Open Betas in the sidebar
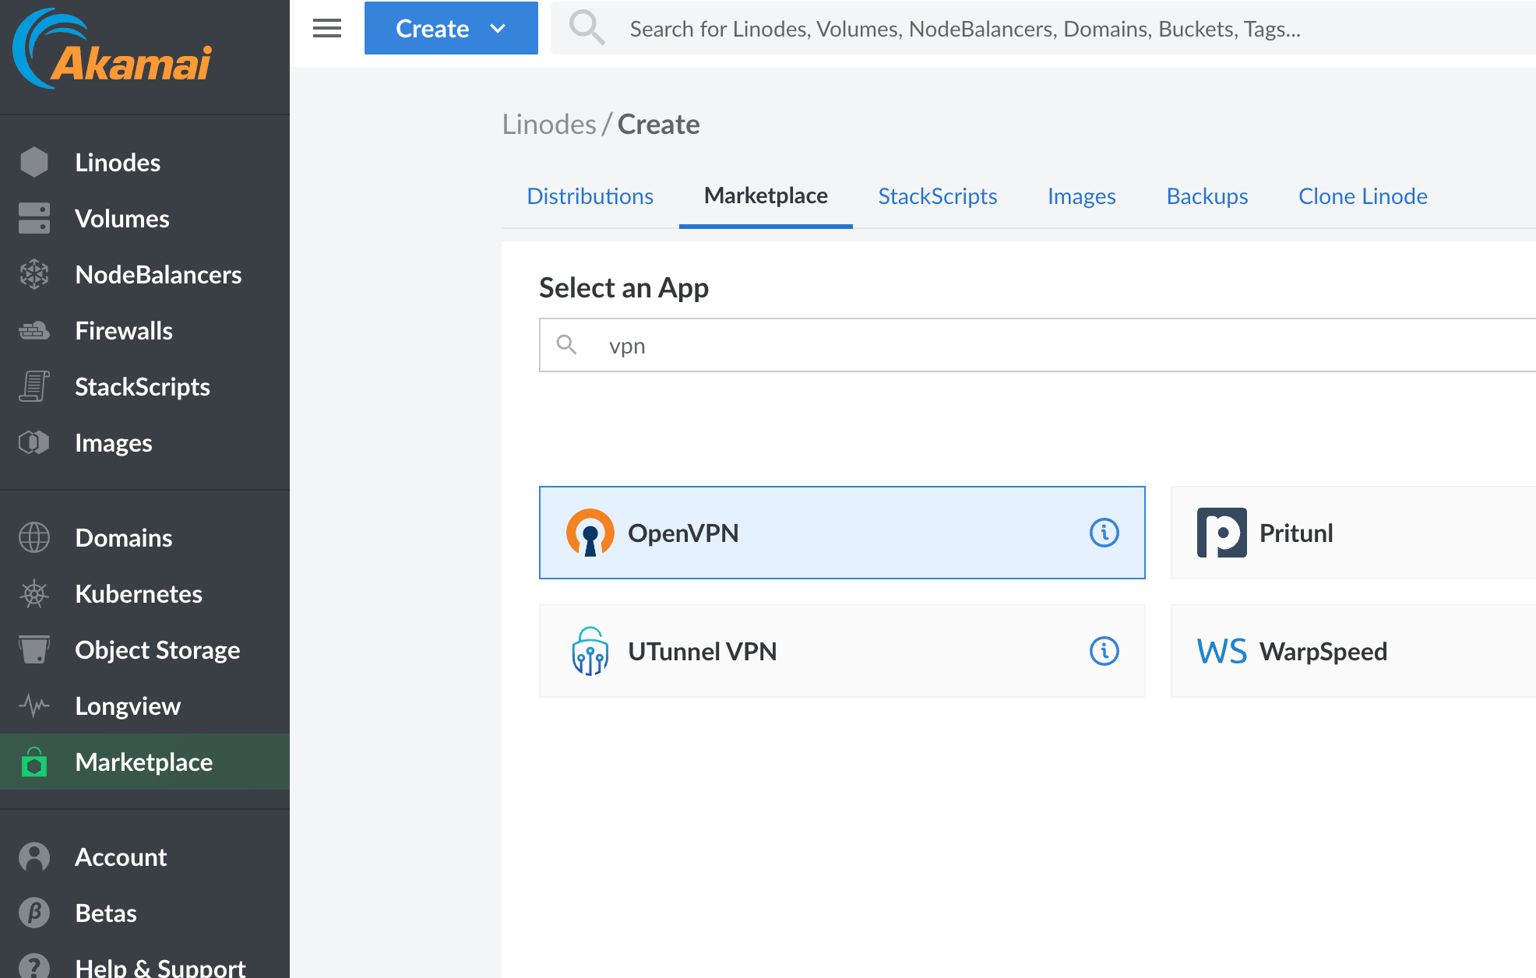Screen dimensions: 1536x978 click(145, 913)
